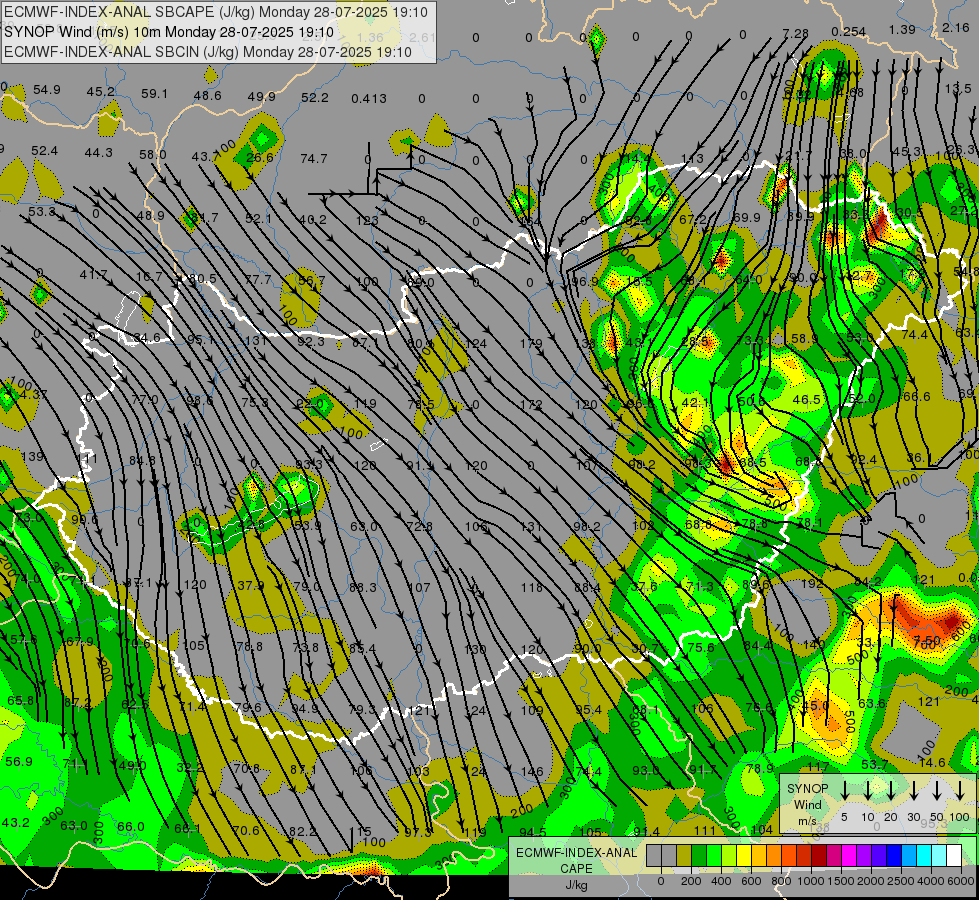Click the 2500 tick label on color scale
979x900 pixels.
(x=901, y=881)
